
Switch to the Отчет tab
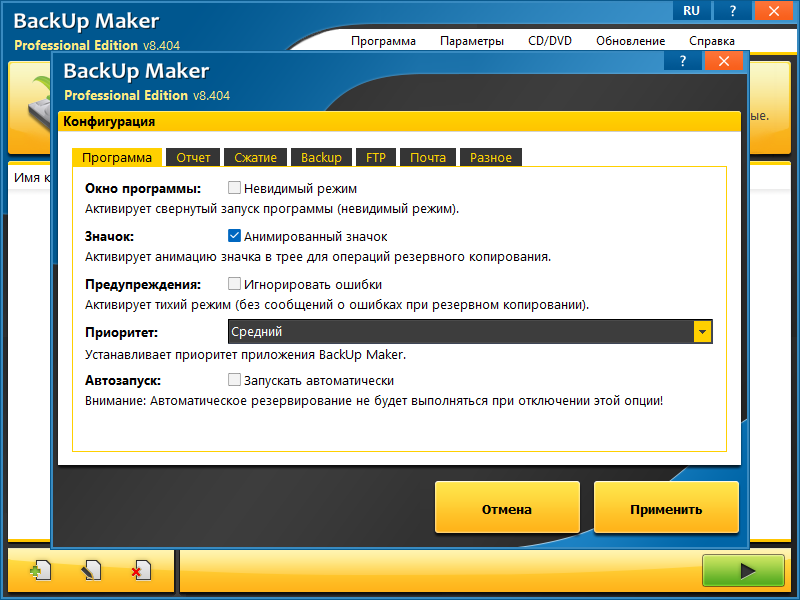(x=193, y=157)
